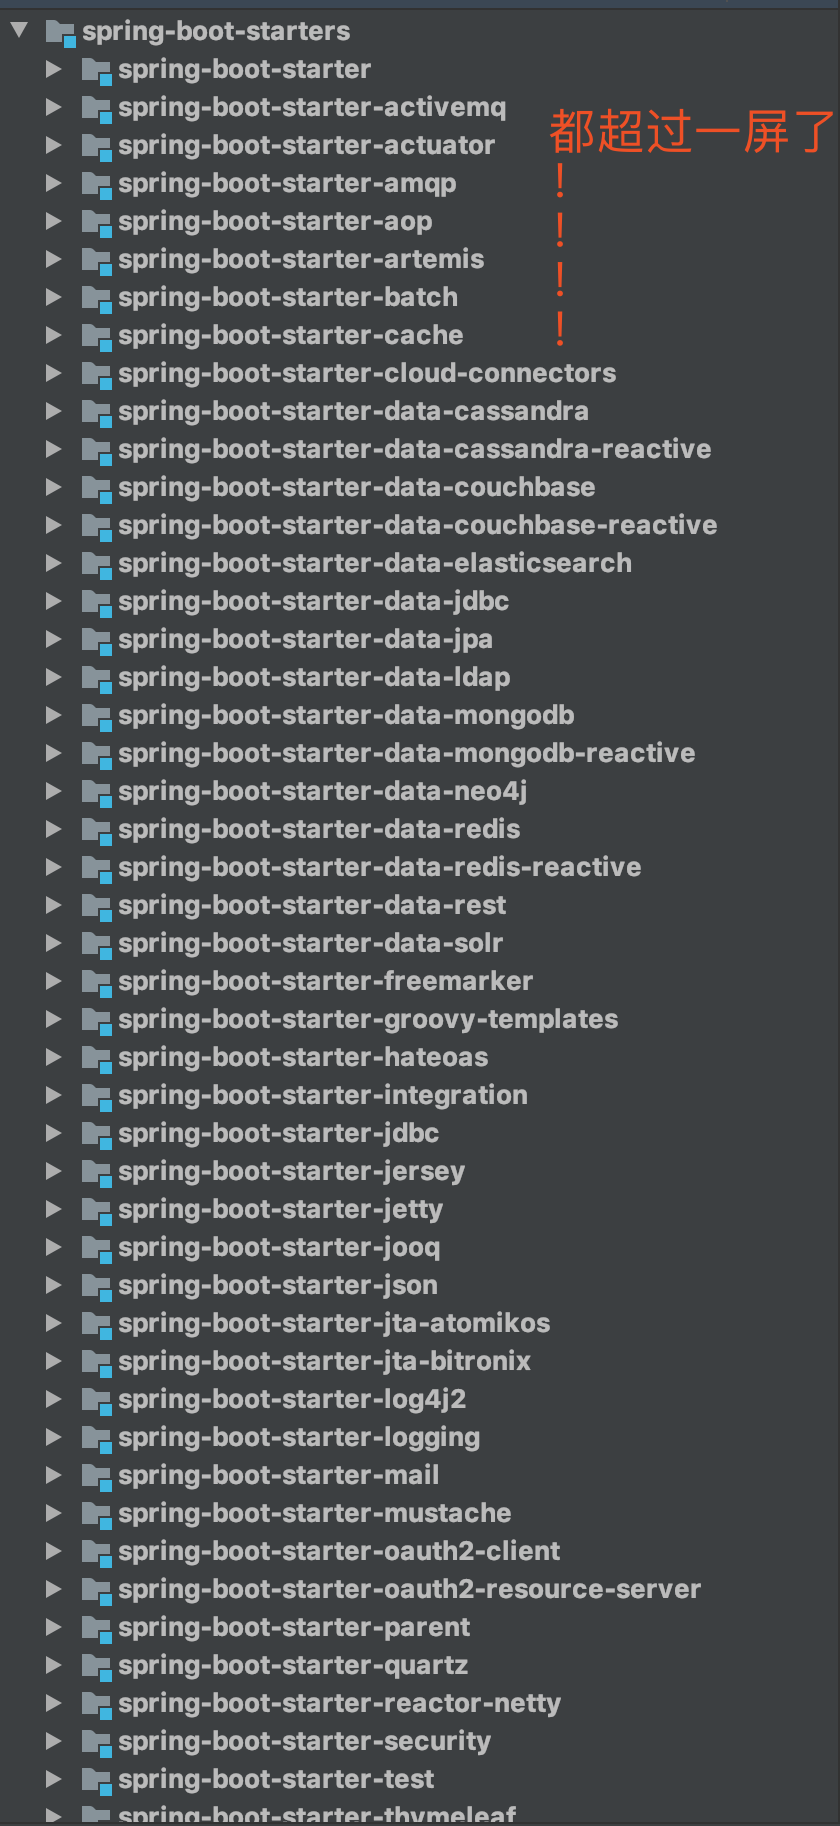Screen dimensions: 840x1826
Task: Click the spring-boot-starter-mustache folder icon
Action: 97,1515
